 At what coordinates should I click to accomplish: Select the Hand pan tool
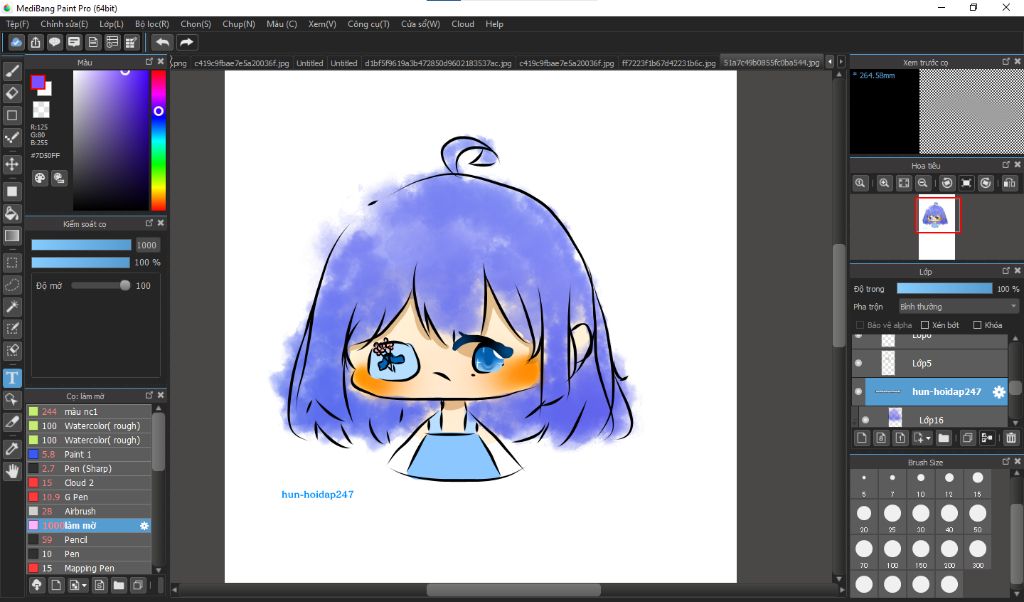(x=12, y=471)
